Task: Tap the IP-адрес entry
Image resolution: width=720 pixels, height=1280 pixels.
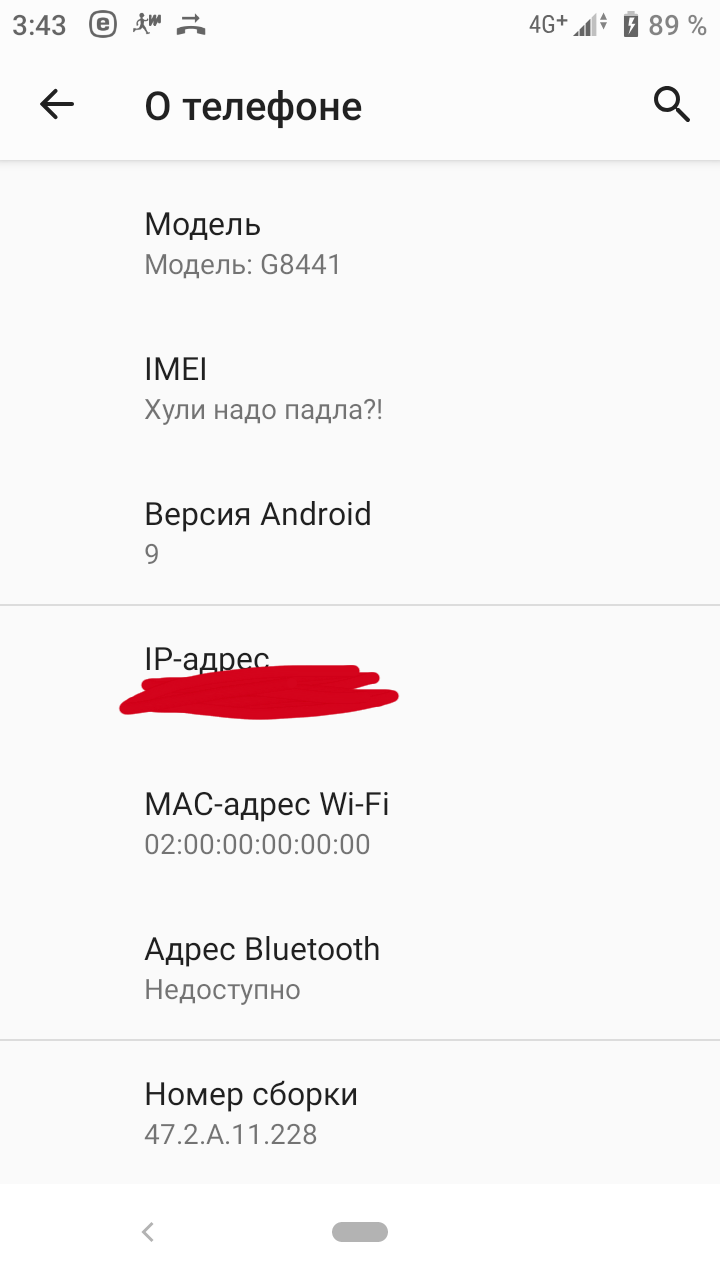Action: 360,678
